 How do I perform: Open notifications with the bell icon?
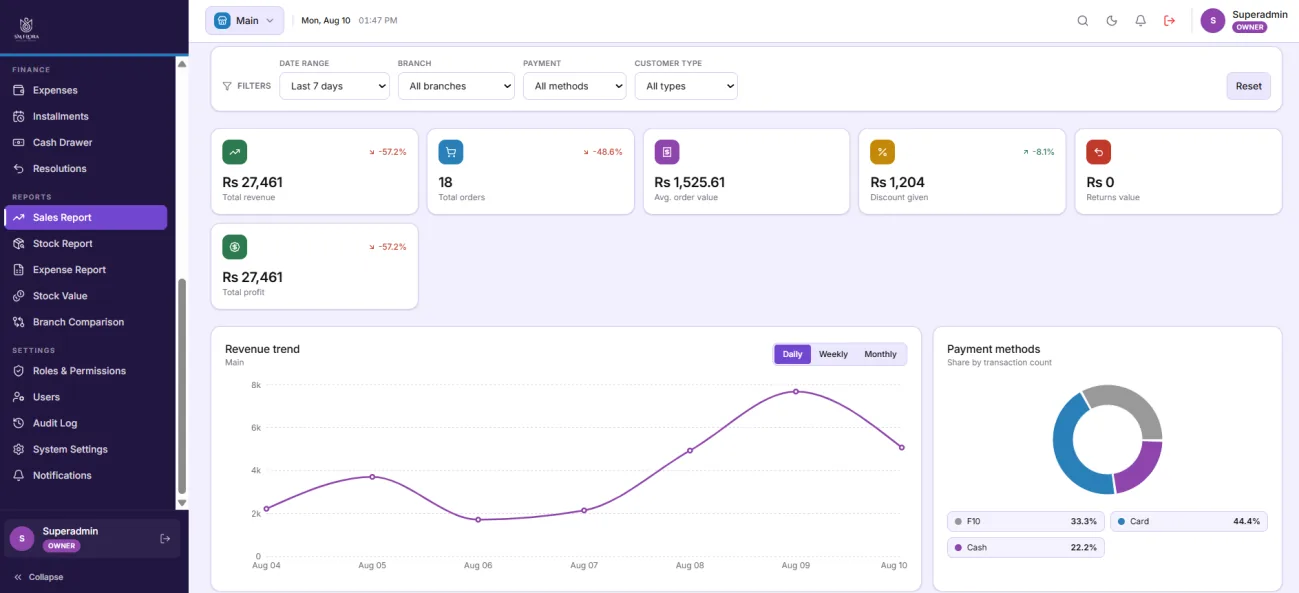pyautogui.click(x=1140, y=21)
